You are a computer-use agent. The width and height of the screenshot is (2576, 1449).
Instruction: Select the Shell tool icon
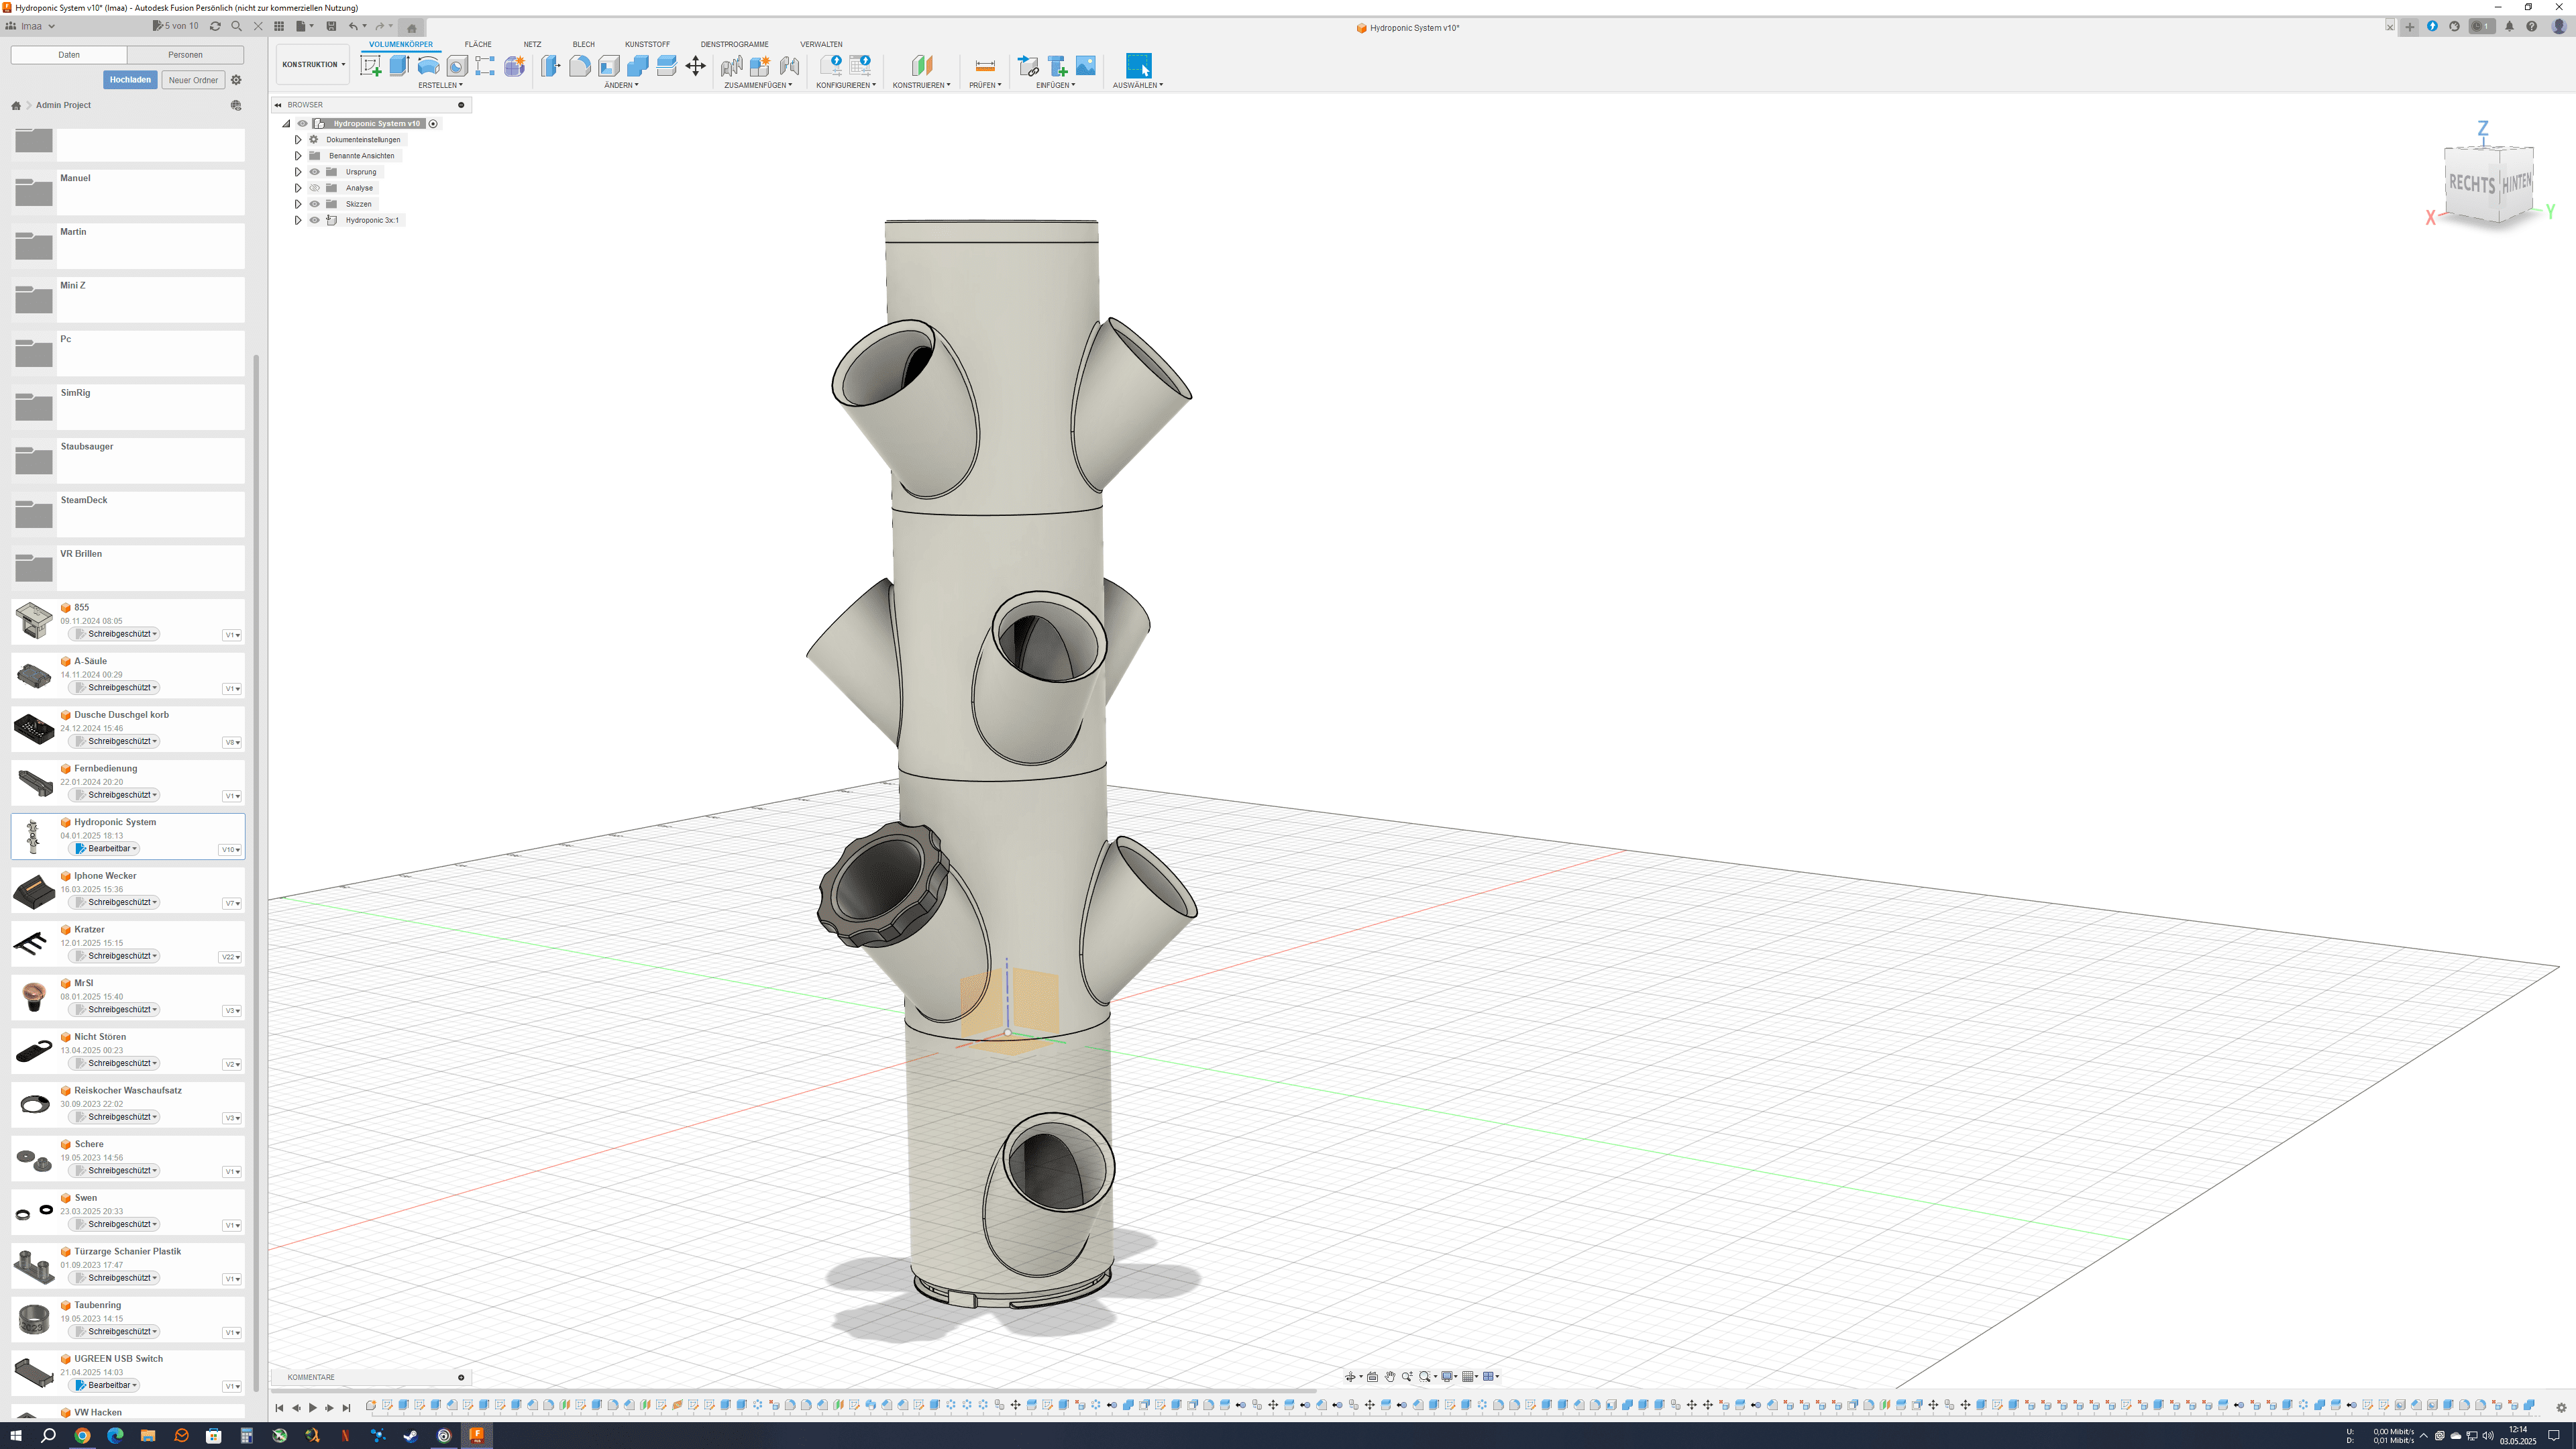pos(608,66)
